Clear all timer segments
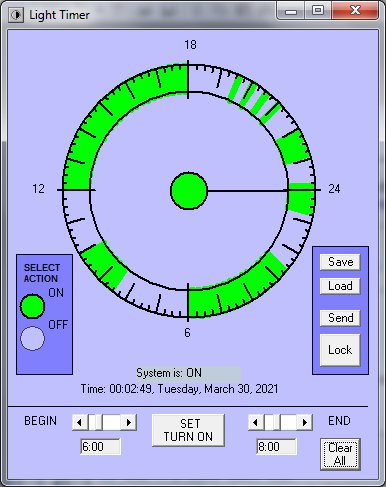386x487 pixels. click(x=340, y=454)
